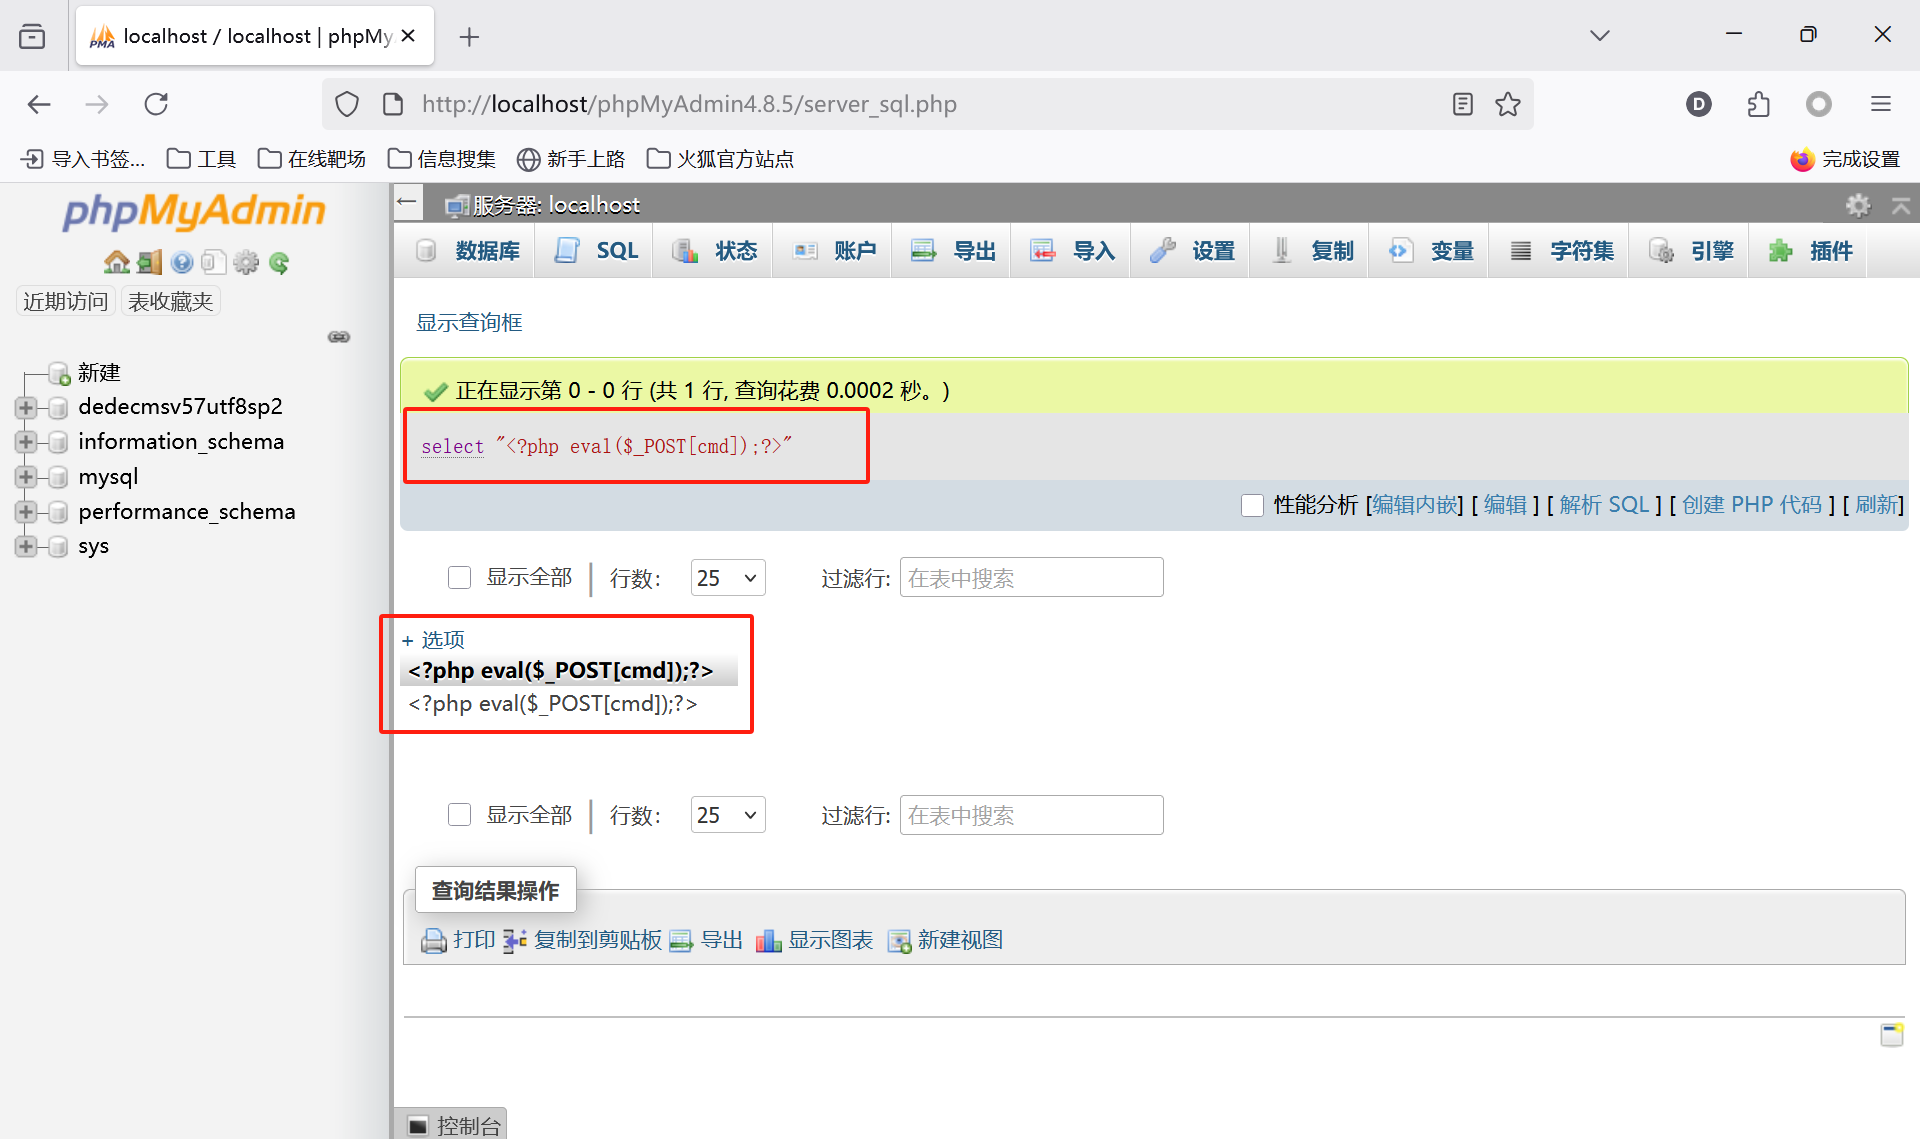This screenshot has width=1920, height=1139.
Task: Open phpMyAdmin documentation question-mark icon
Action: click(182, 263)
